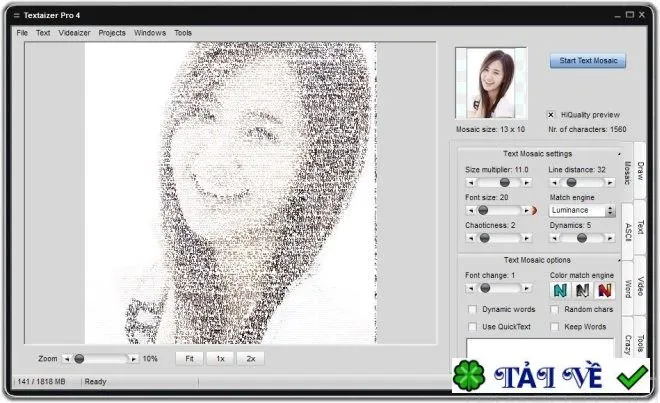
Task: Decrease Line distance with left arrow
Action: (x=554, y=182)
